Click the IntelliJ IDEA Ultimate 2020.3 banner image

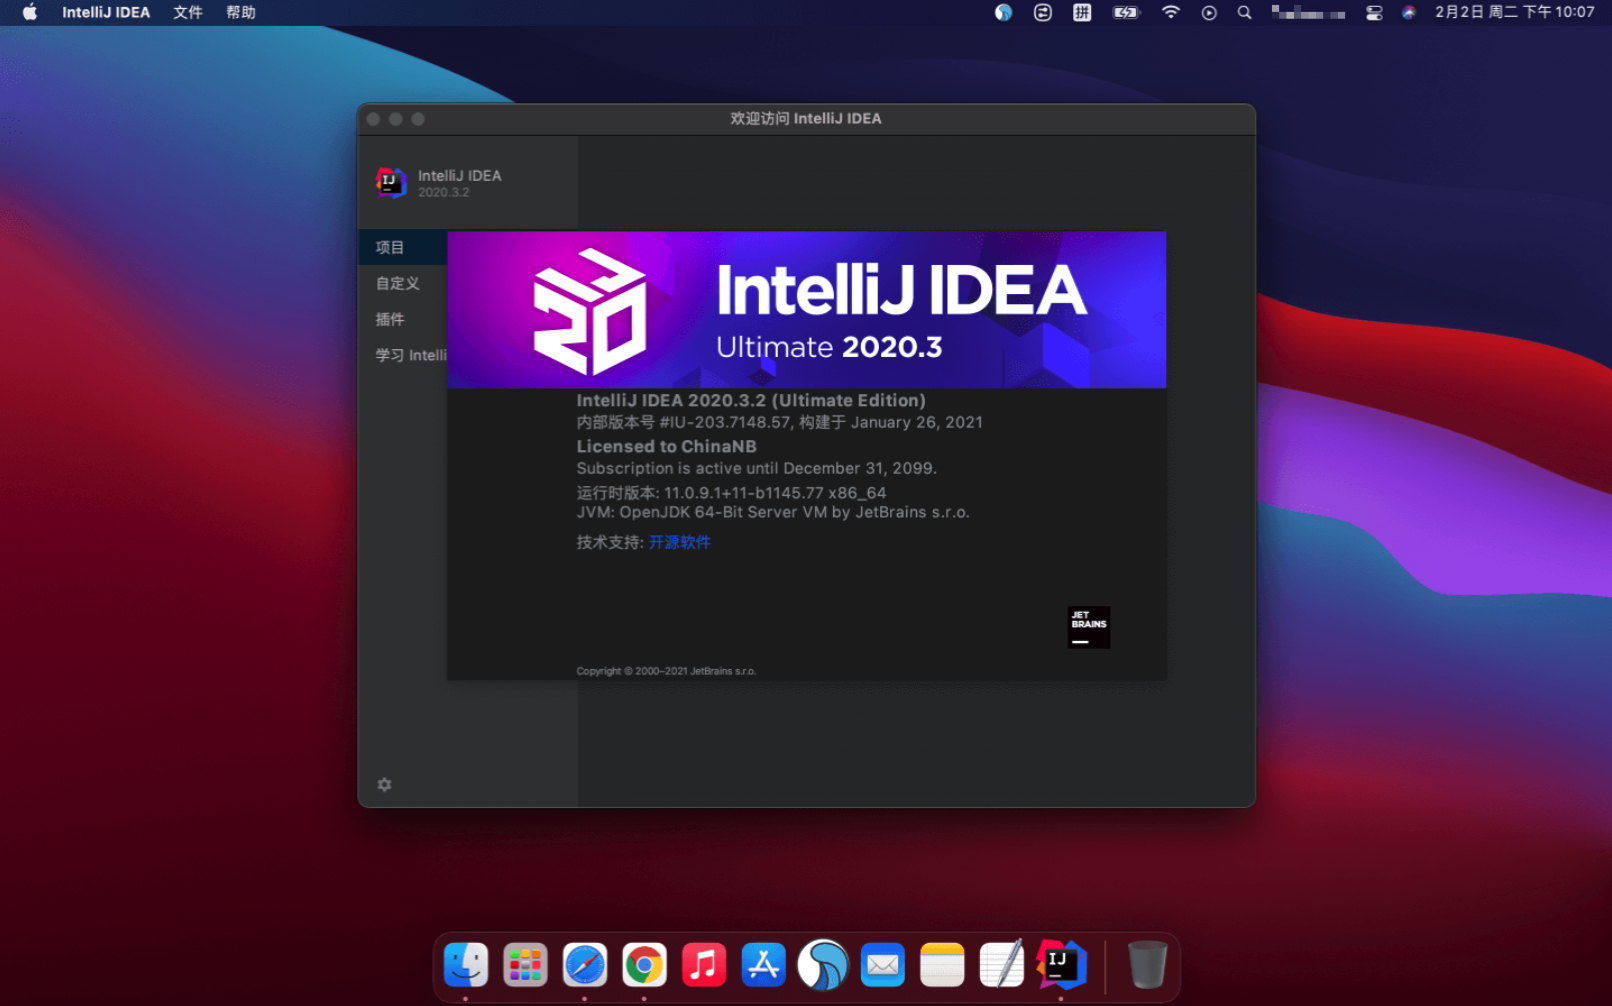[x=807, y=310]
